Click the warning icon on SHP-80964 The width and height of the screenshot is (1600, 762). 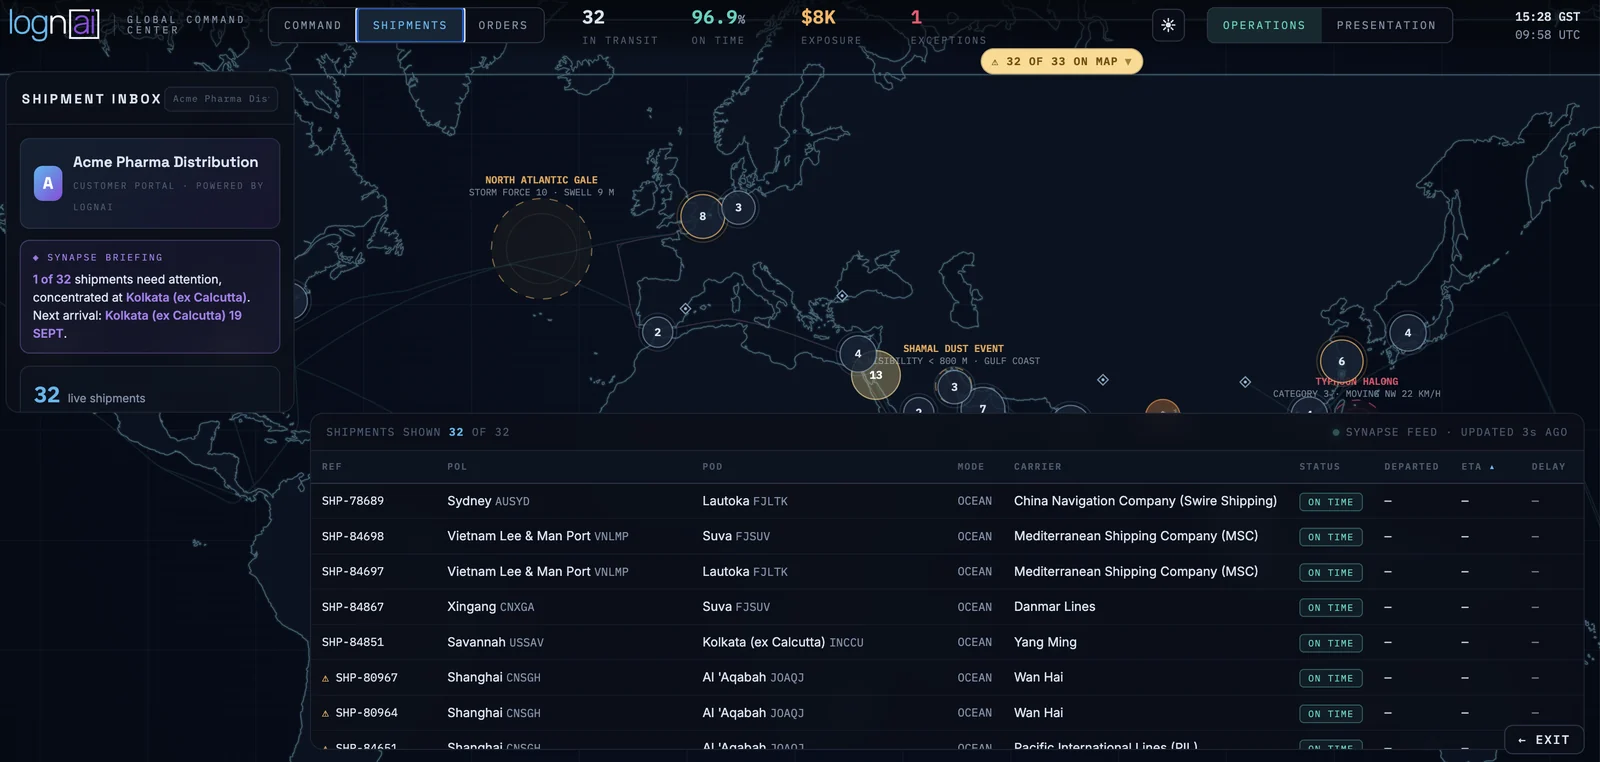[x=325, y=714]
